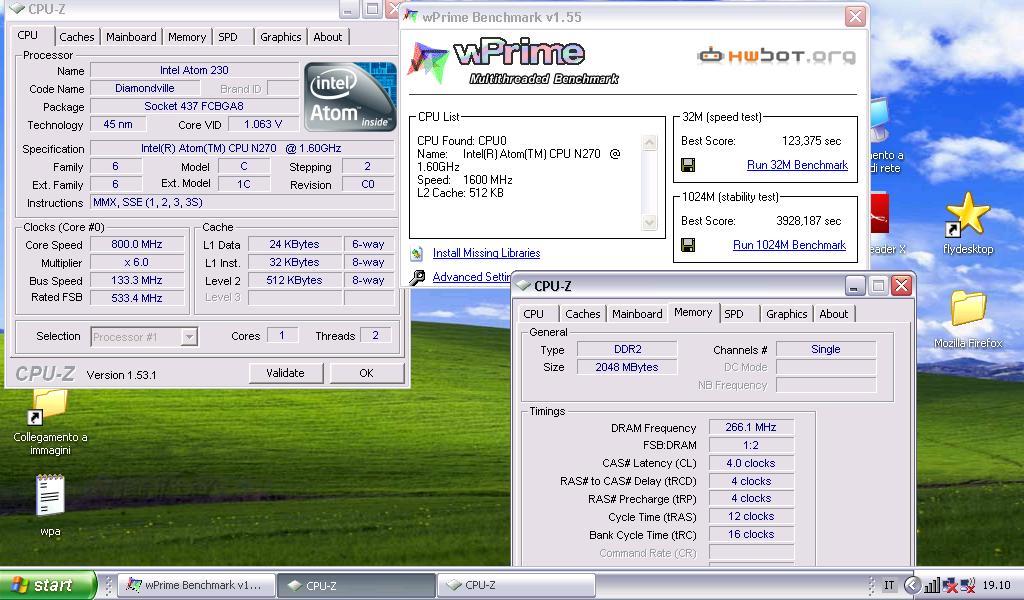Viewport: 1024px width, 600px height.
Task: Expand hidden tray icons arrow
Action: coord(912,585)
